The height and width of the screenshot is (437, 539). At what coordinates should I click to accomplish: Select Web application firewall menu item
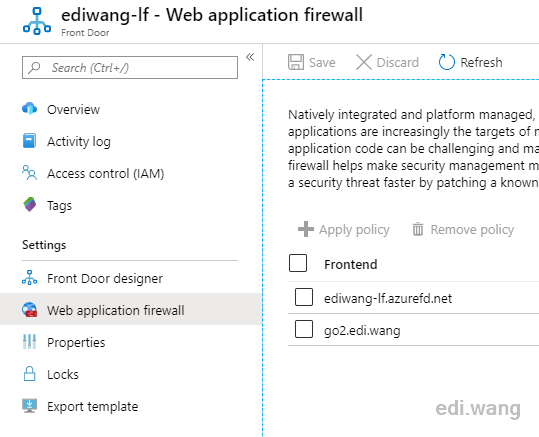coord(130,310)
